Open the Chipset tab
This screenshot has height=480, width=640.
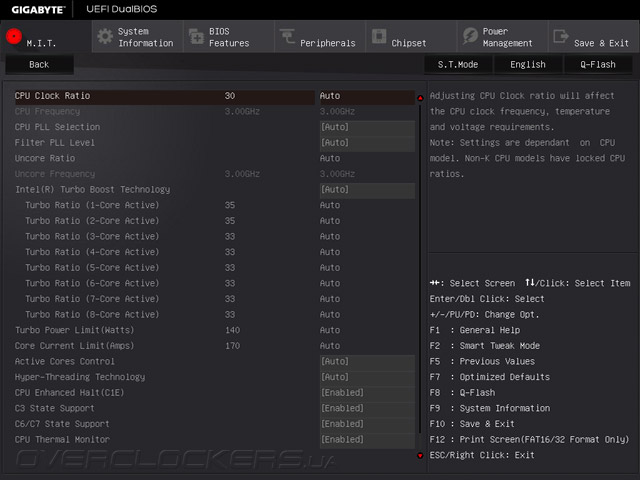[x=411, y=37]
